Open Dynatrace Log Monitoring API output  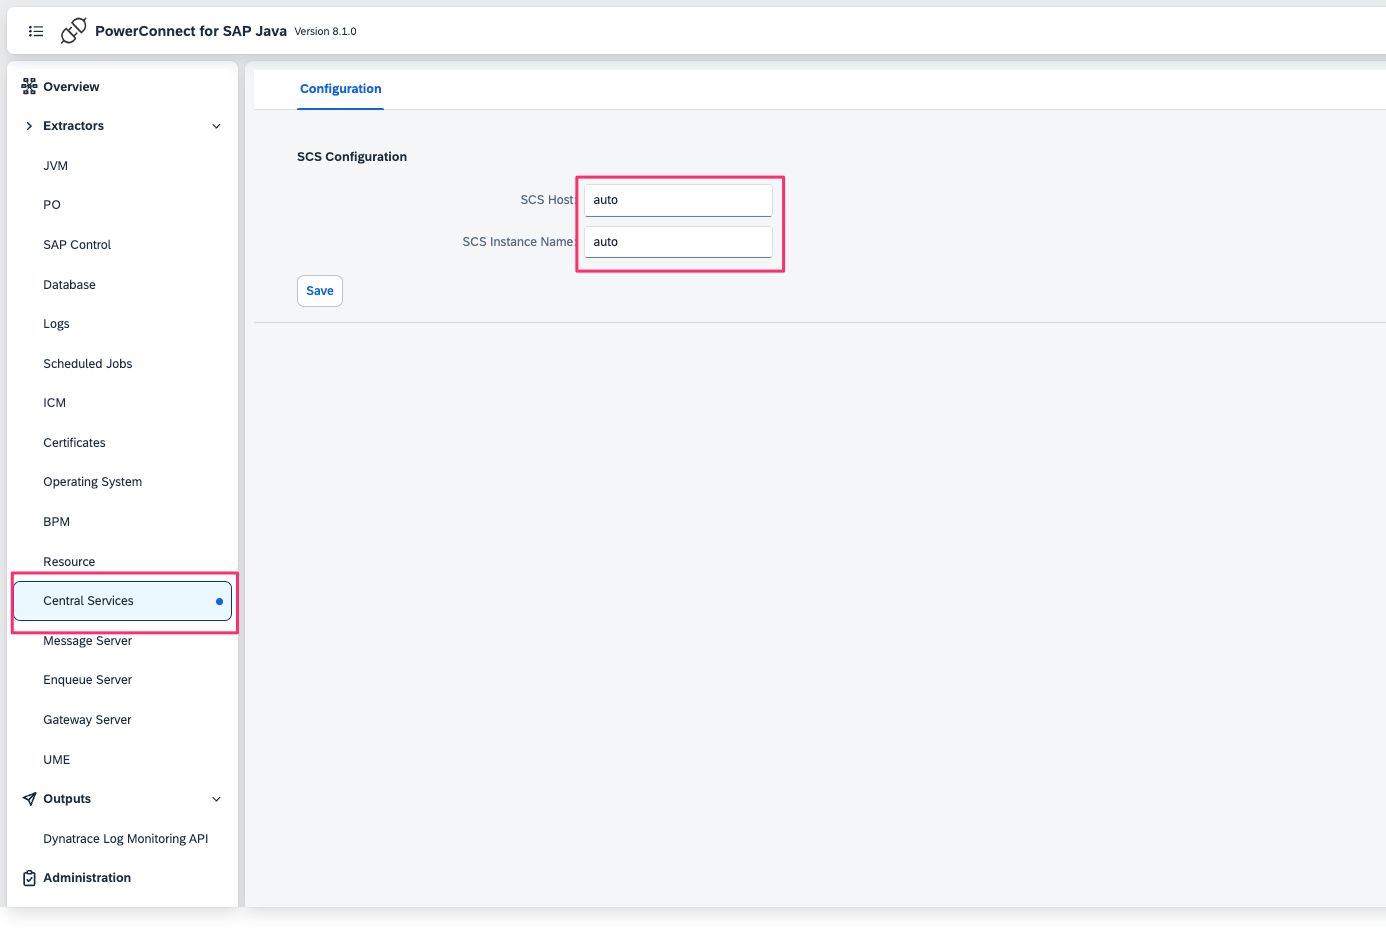(x=125, y=839)
